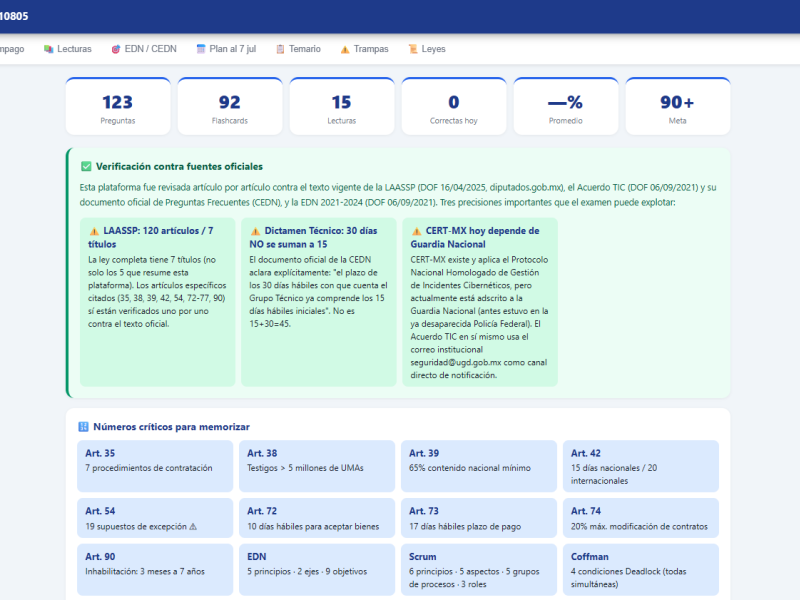This screenshot has width=800, height=600.
Task: Click the books icon beside Lecturas
Action: 48,49
